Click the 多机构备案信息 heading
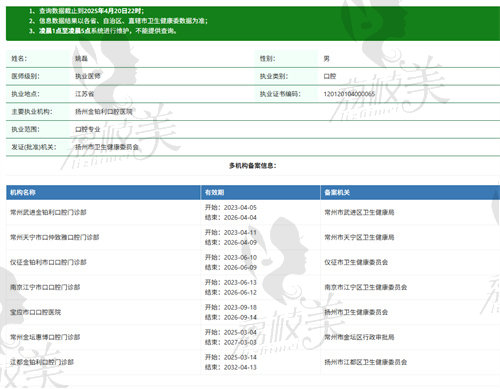Image resolution: width=500 pixels, height=389 pixels. click(x=253, y=166)
